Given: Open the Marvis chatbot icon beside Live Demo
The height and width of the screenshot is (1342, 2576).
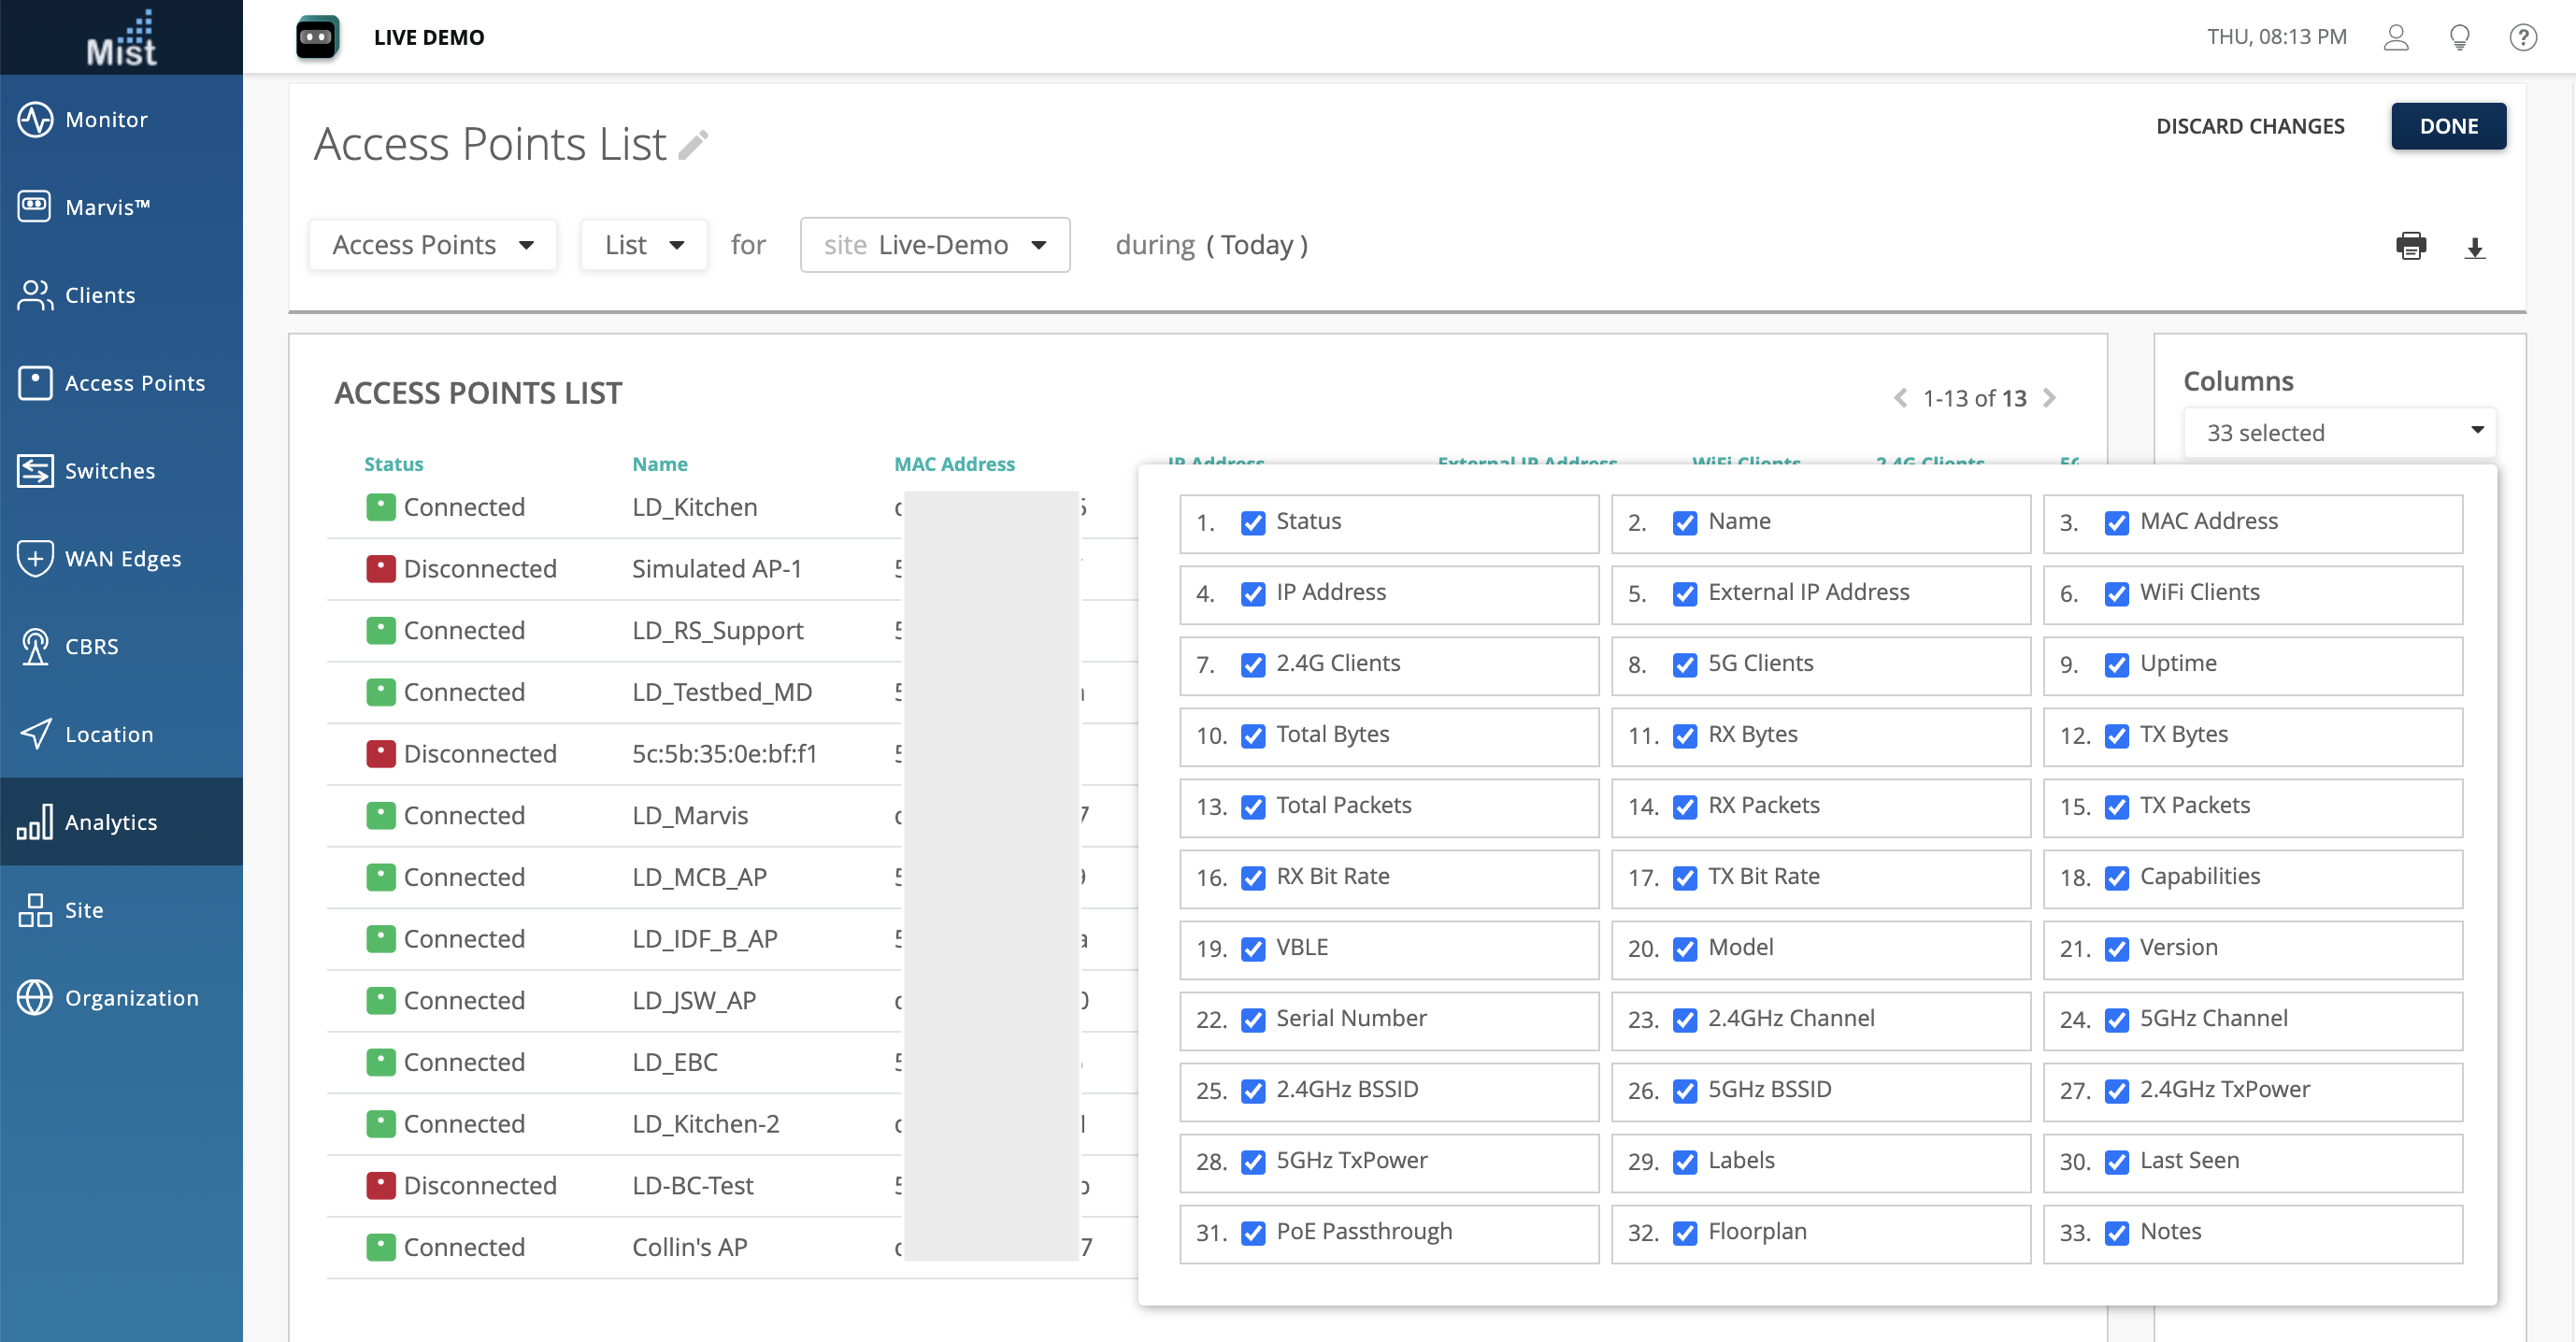Looking at the screenshot, I should tap(317, 37).
